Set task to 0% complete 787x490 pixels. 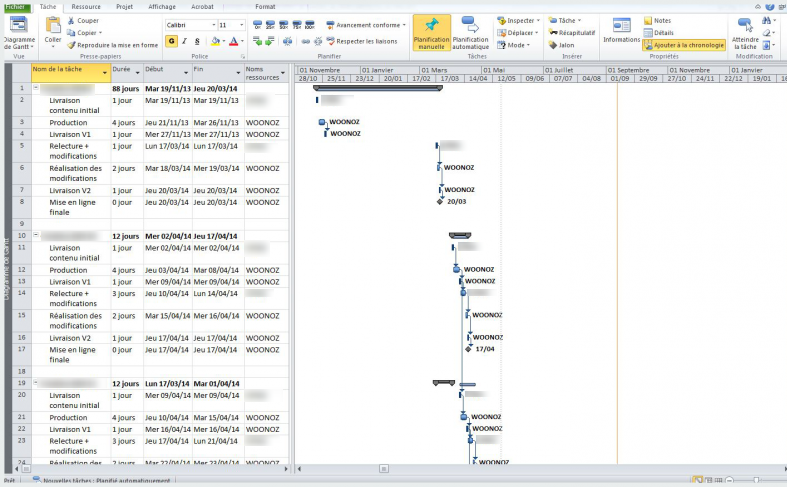pyautogui.click(x=257, y=25)
